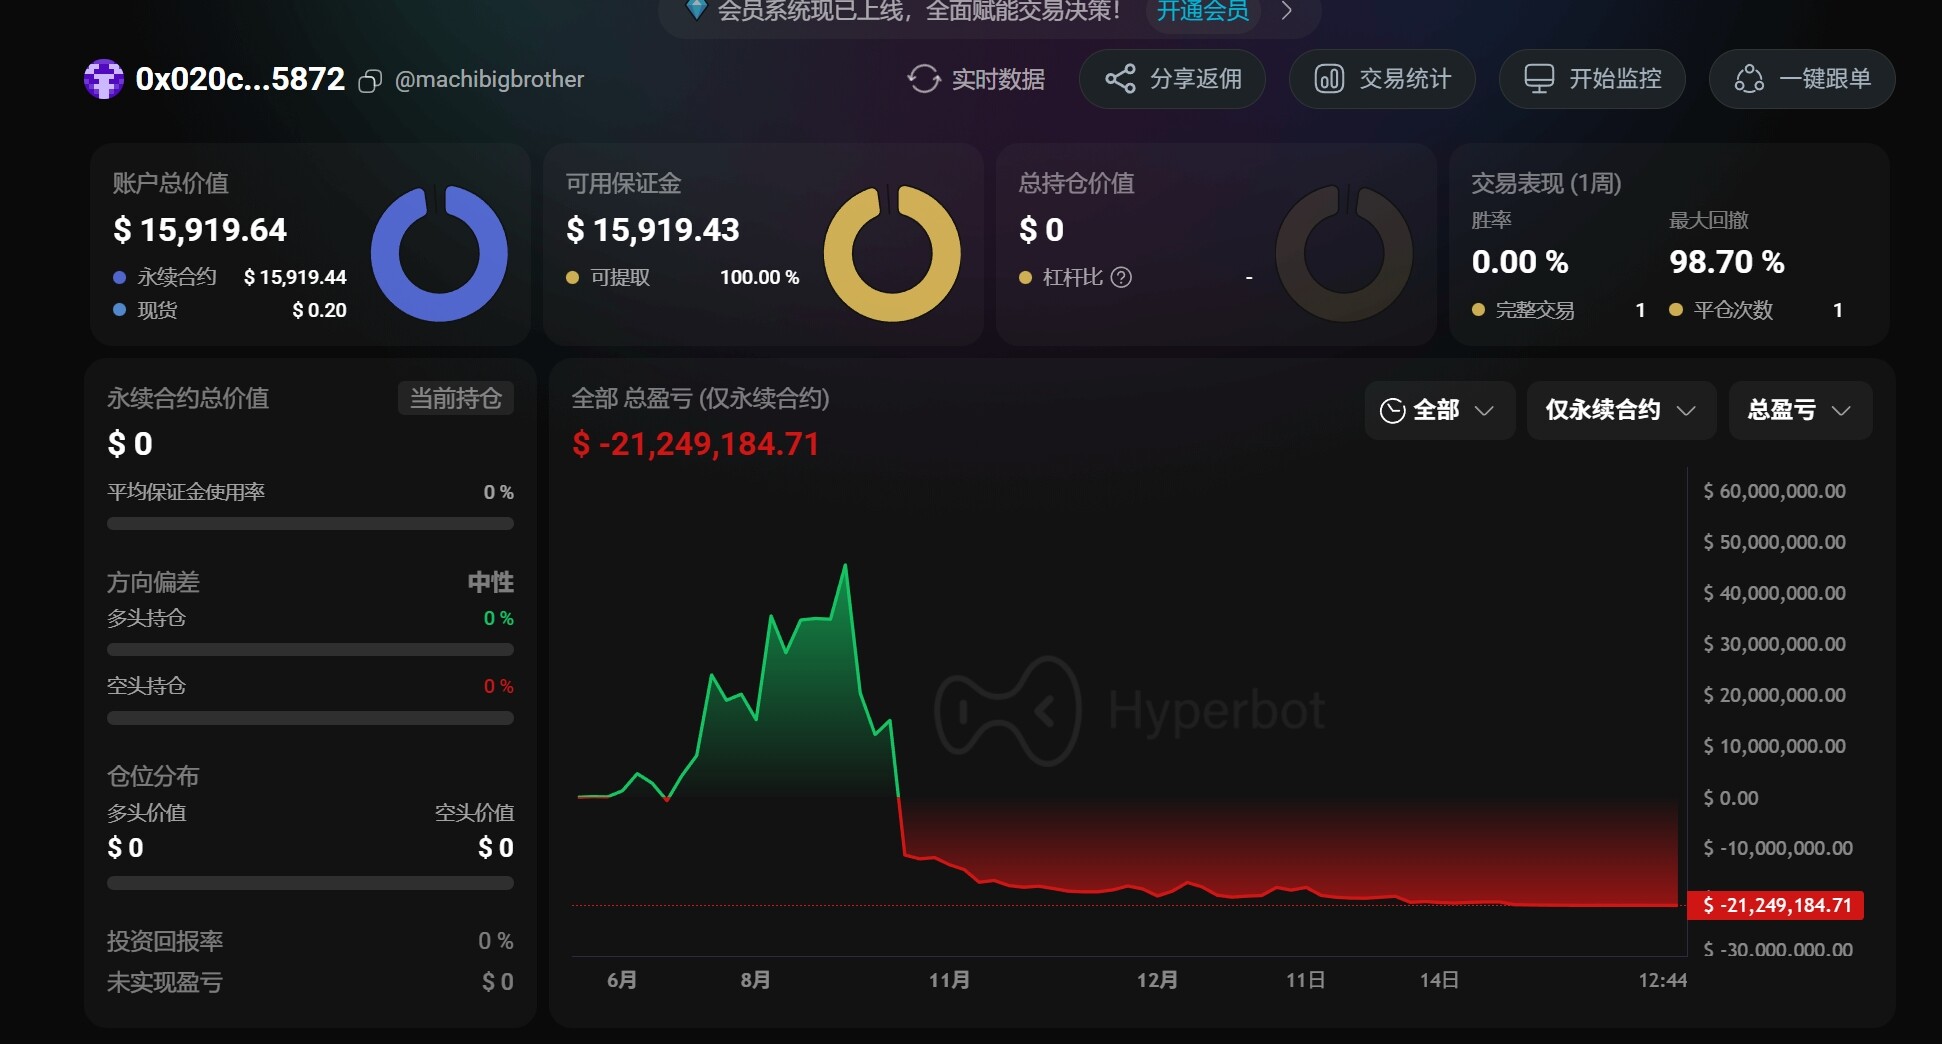Toggle the 可提取 margin indicator dot

570,277
